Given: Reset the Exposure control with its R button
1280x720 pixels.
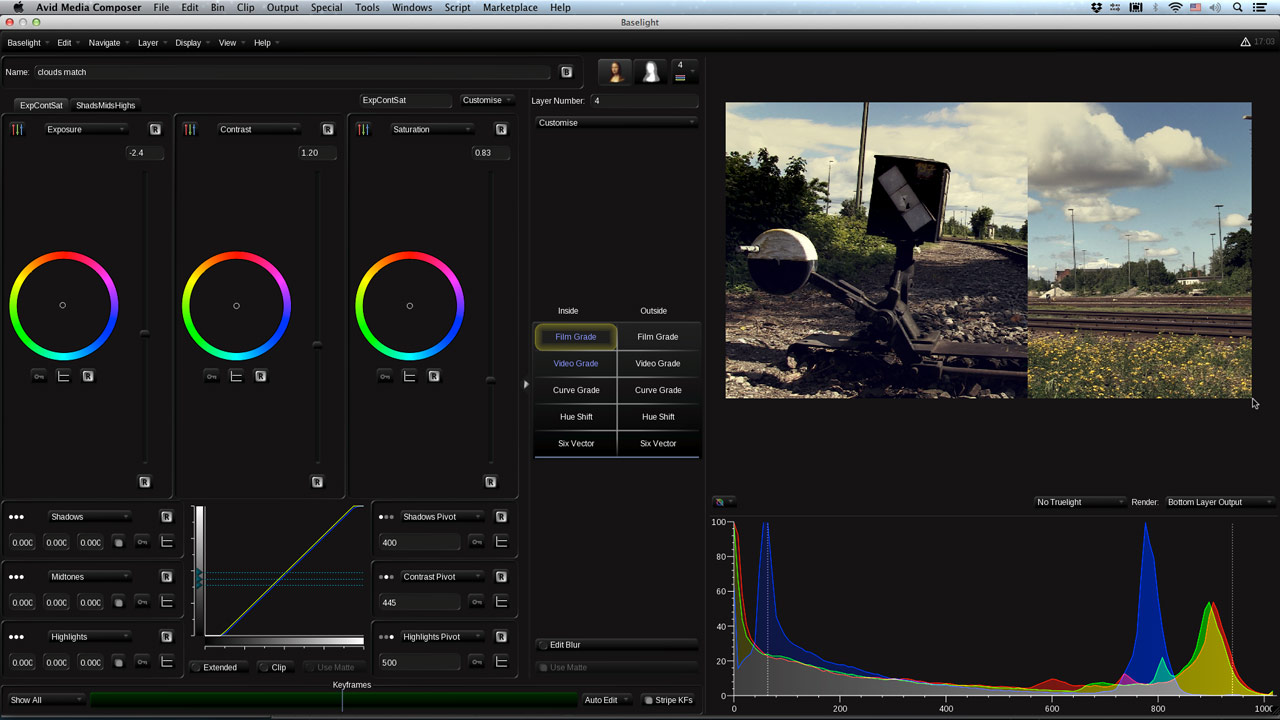Looking at the screenshot, I should coord(155,129).
